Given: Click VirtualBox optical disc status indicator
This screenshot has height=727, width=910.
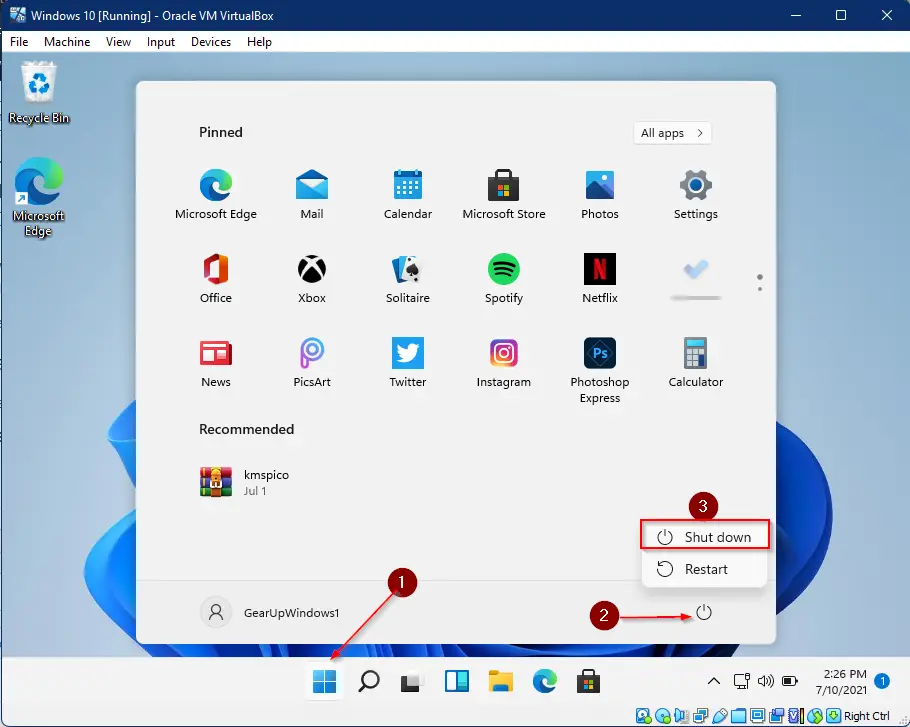Looking at the screenshot, I should (662, 715).
